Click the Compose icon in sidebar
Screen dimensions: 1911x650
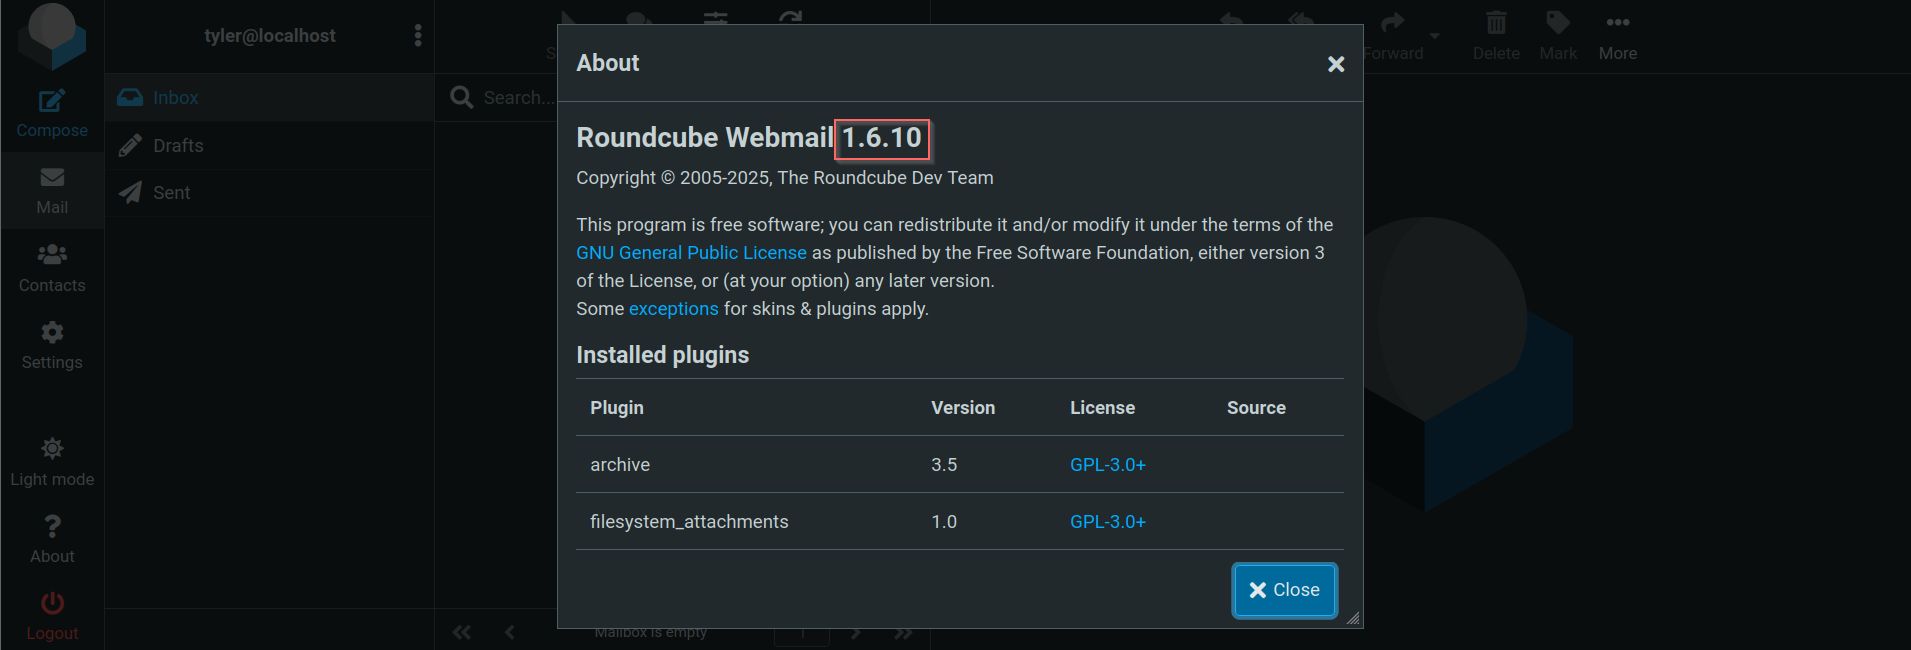coord(52,101)
